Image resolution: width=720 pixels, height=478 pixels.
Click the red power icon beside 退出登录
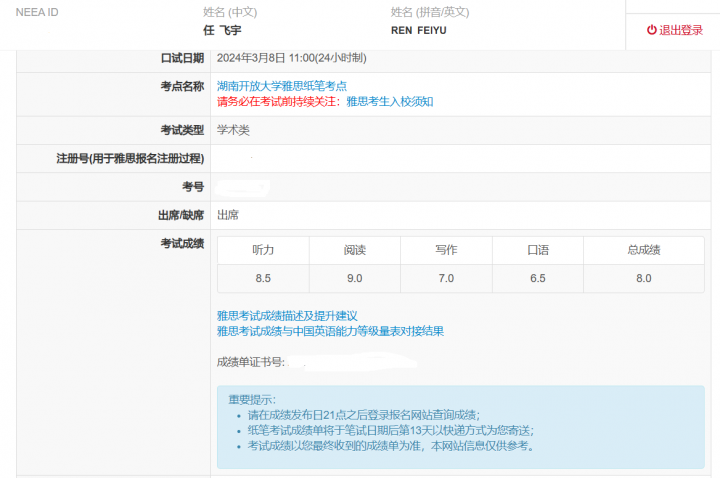652,30
